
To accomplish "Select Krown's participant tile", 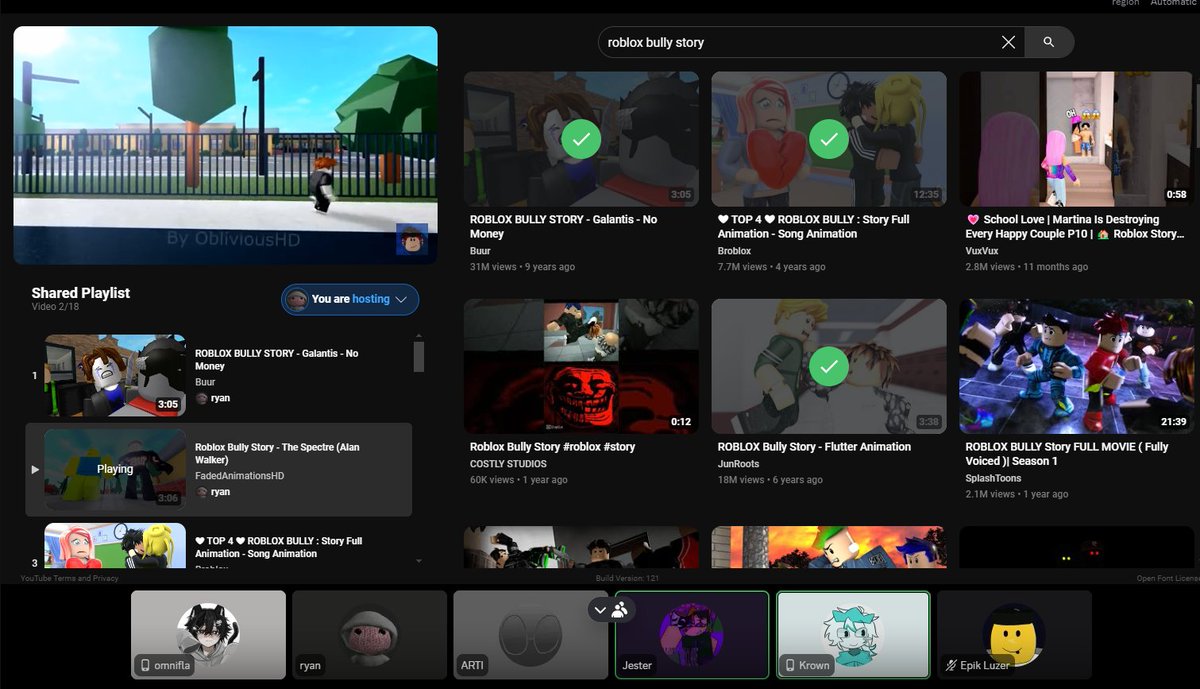I will click(853, 635).
